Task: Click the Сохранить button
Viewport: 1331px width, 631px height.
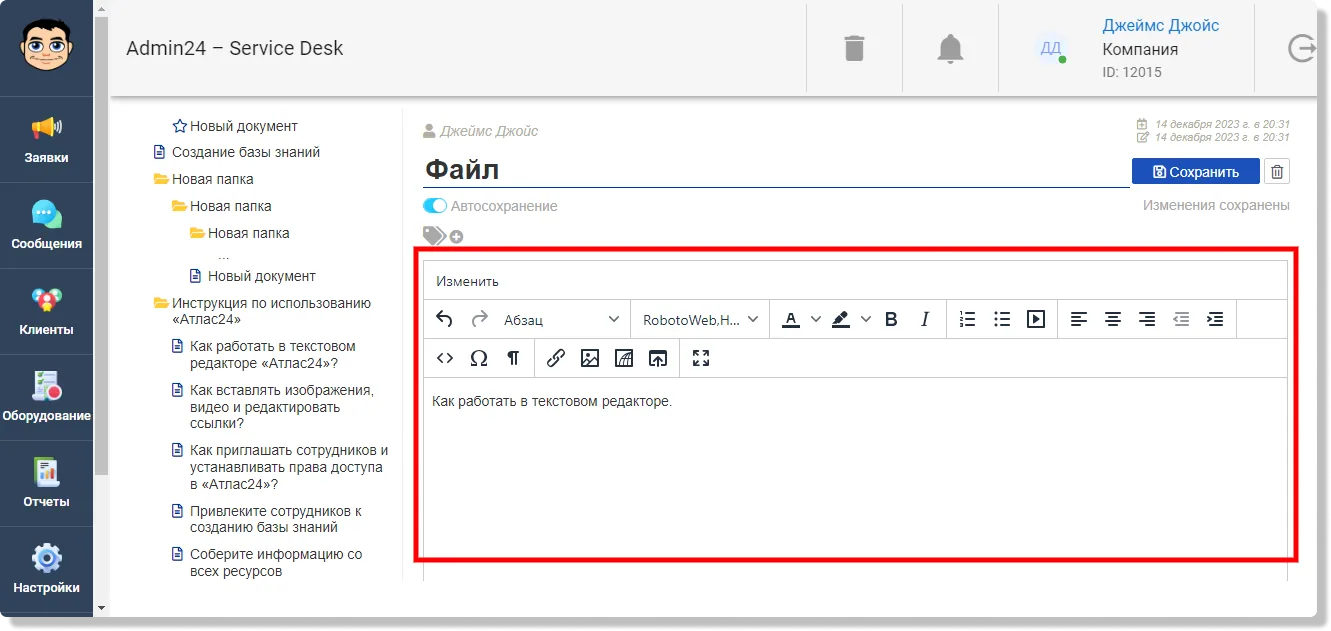Action: click(x=1195, y=171)
